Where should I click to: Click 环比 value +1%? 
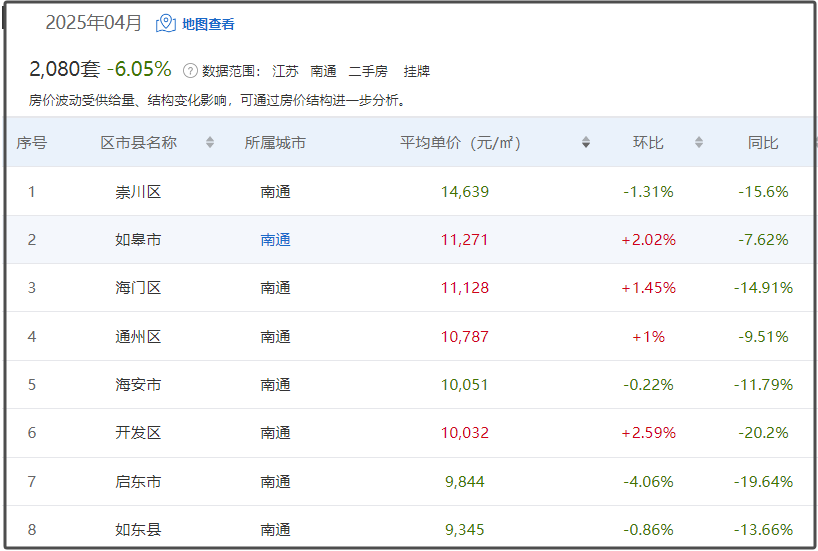click(648, 337)
